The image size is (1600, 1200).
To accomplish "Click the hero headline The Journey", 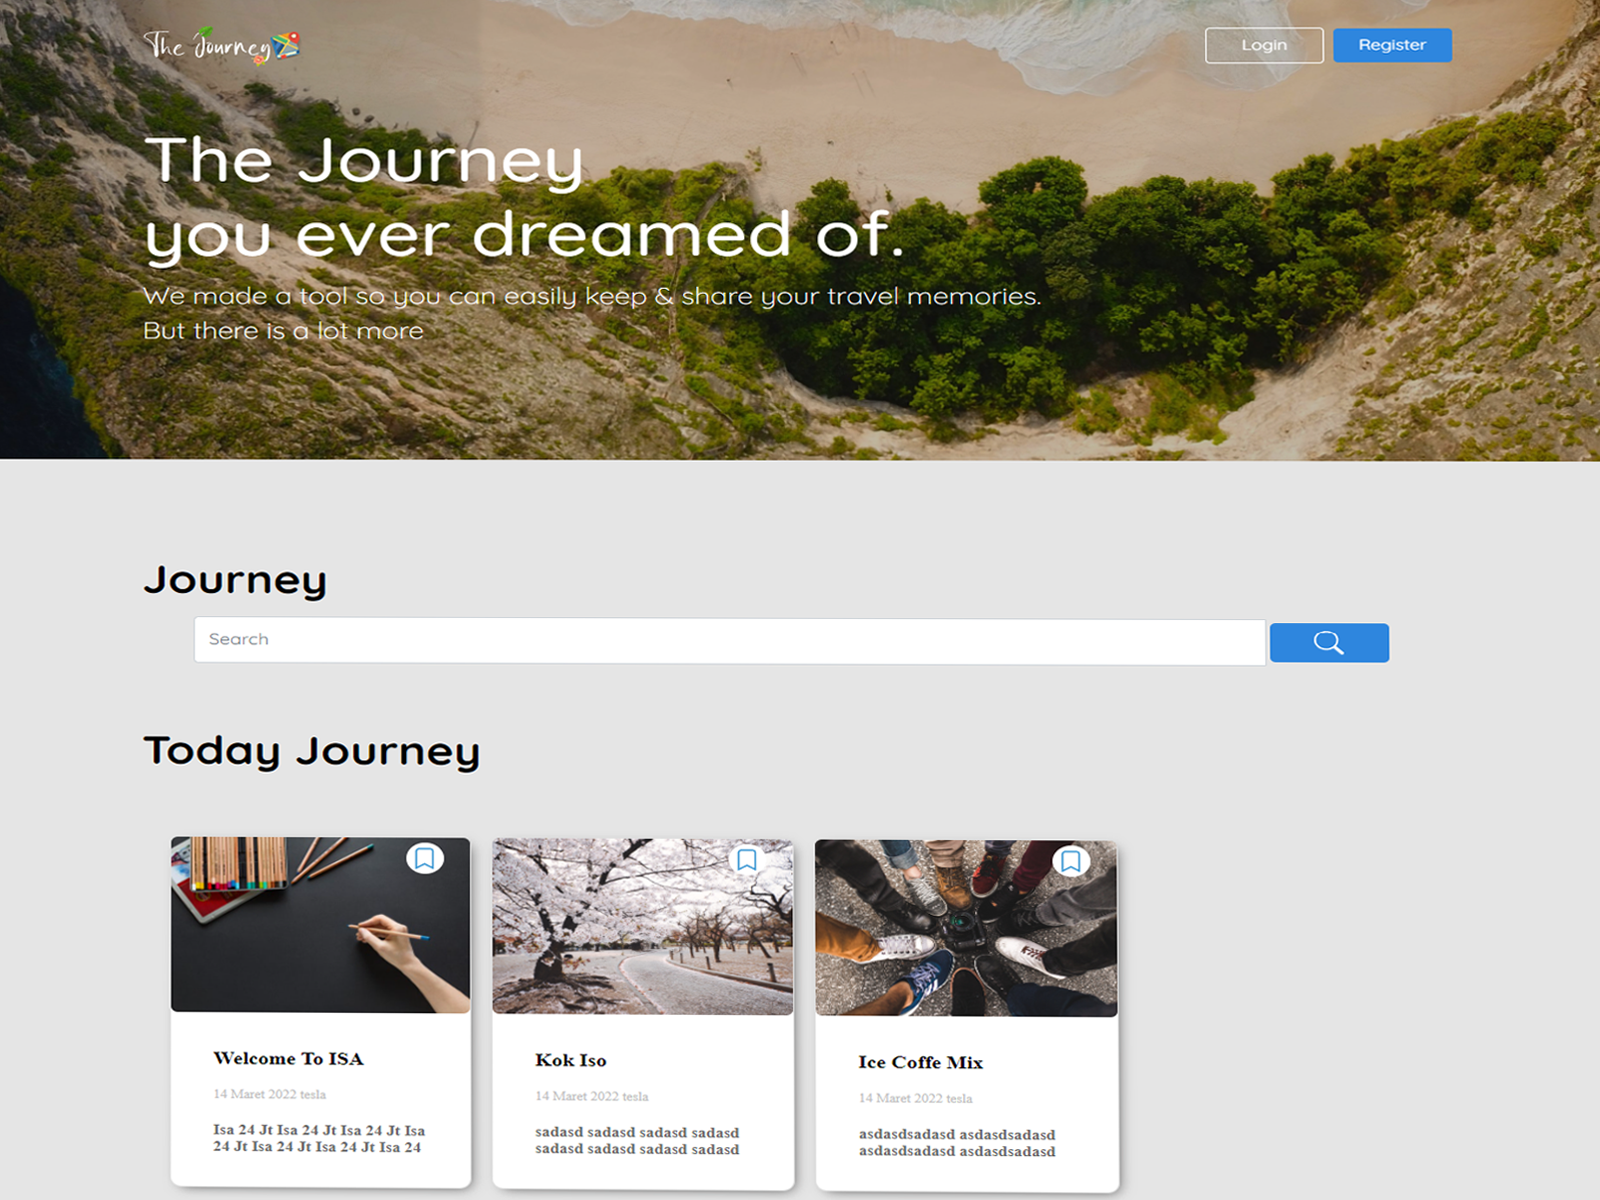I will [364, 161].
